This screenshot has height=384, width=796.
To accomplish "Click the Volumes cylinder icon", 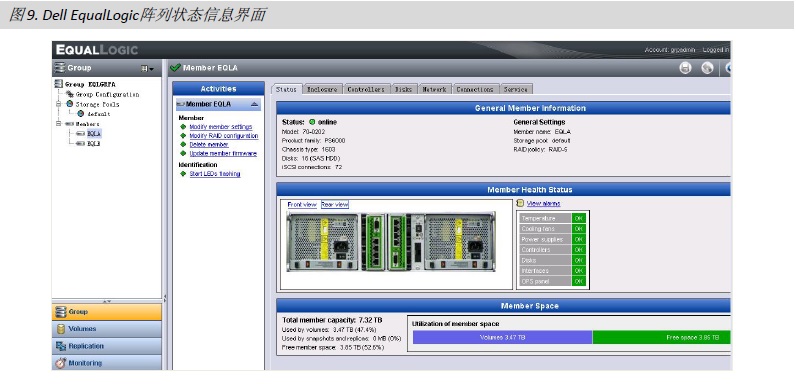I will 61,329.
